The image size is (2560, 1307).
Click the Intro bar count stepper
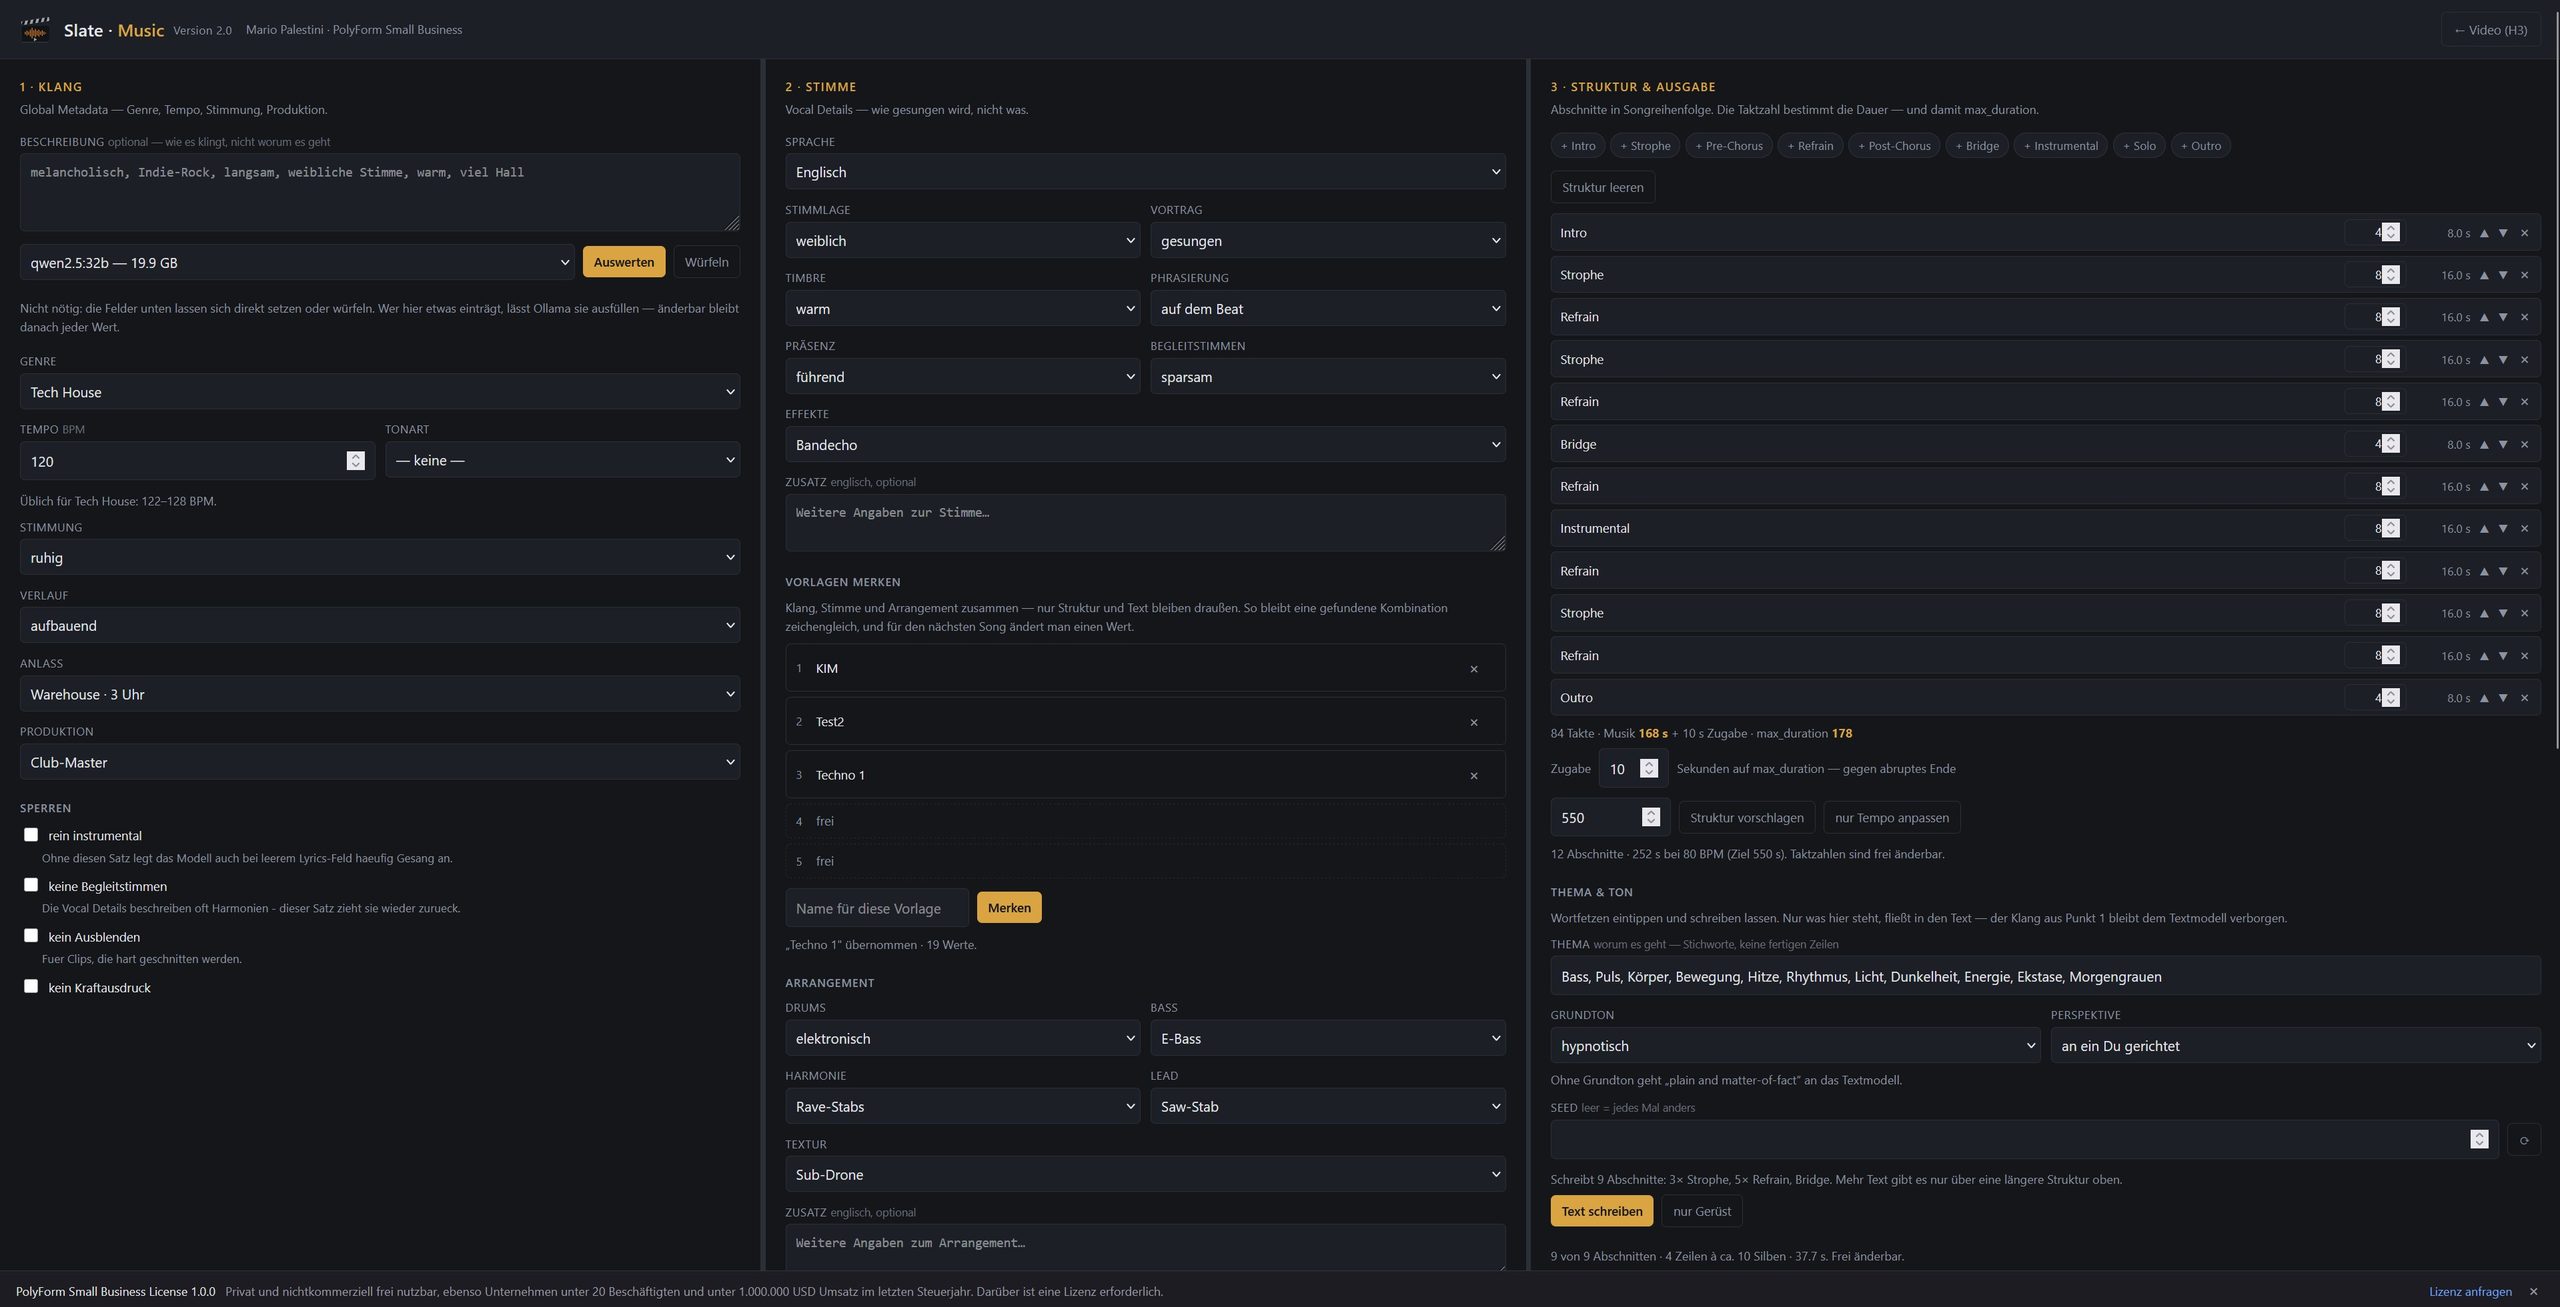[x=2391, y=232]
